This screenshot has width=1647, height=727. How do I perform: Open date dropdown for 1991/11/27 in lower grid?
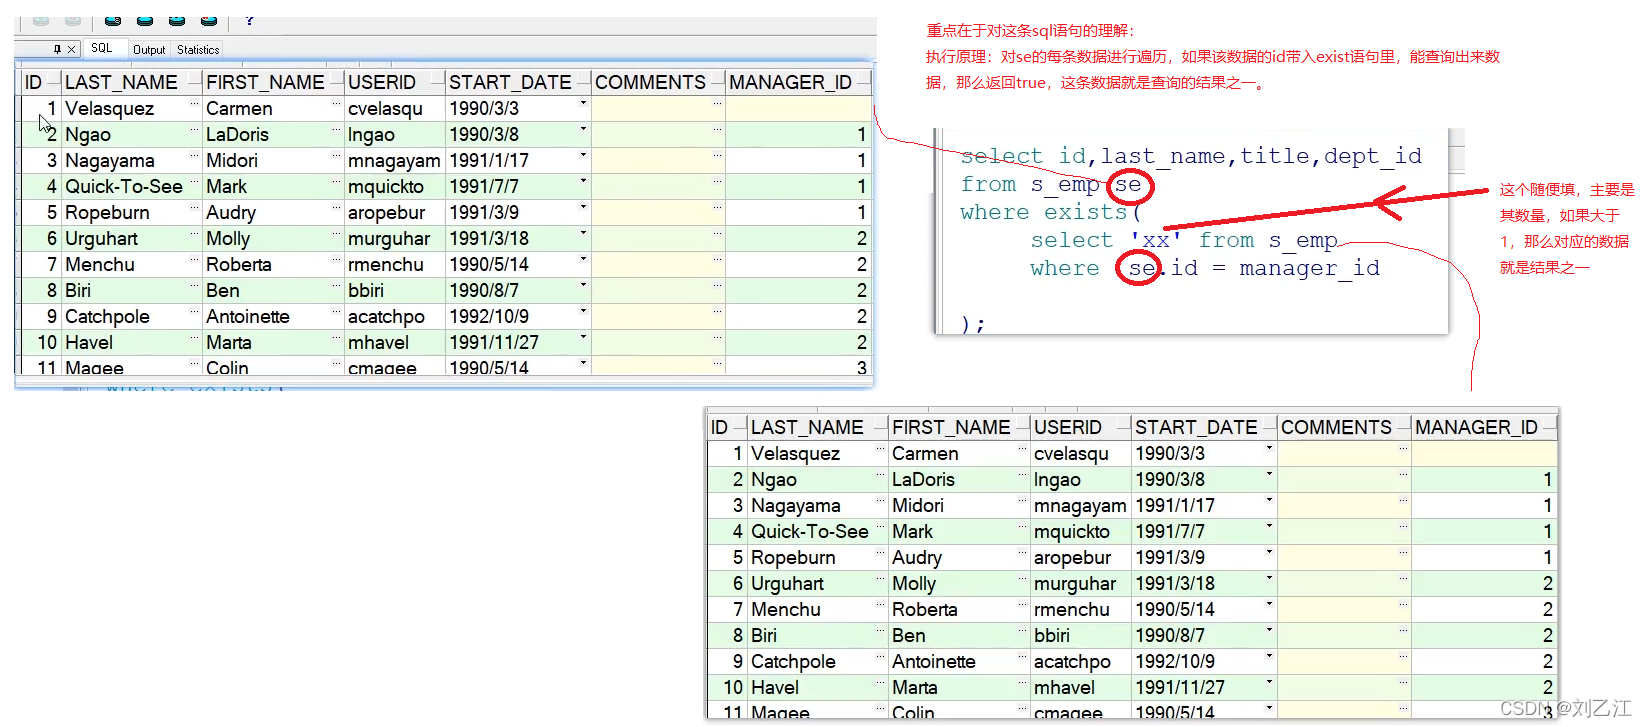tap(1269, 682)
